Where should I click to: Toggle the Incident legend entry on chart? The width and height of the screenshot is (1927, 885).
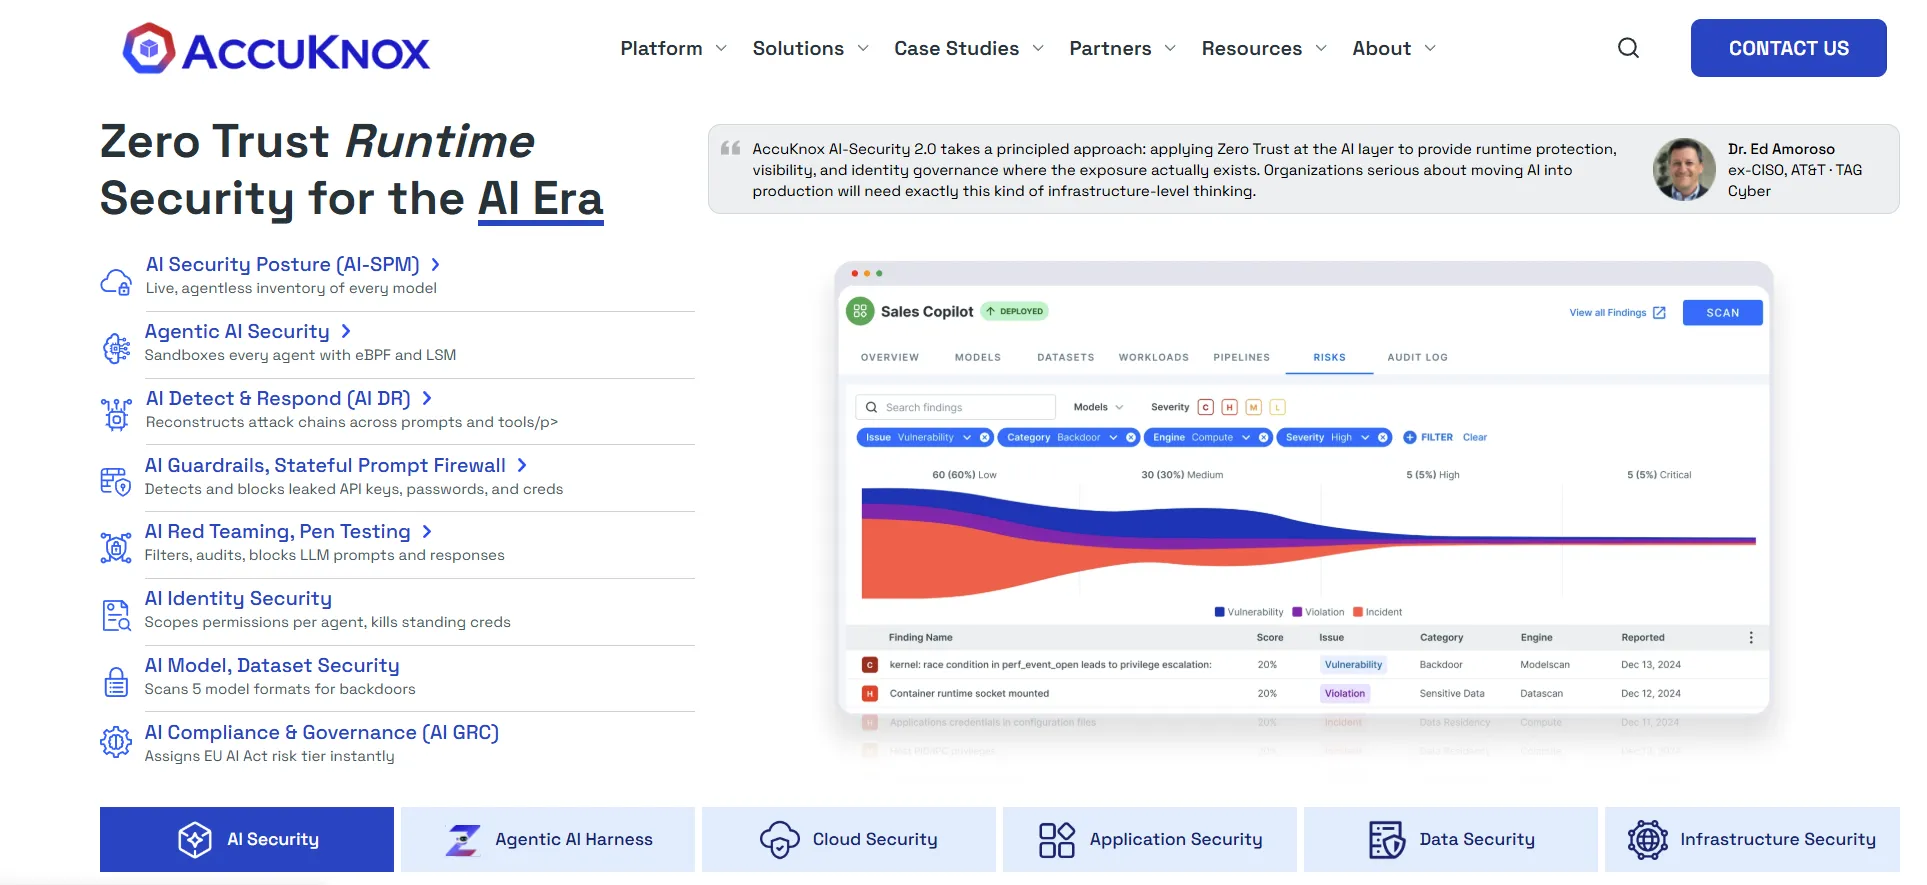(x=1378, y=612)
